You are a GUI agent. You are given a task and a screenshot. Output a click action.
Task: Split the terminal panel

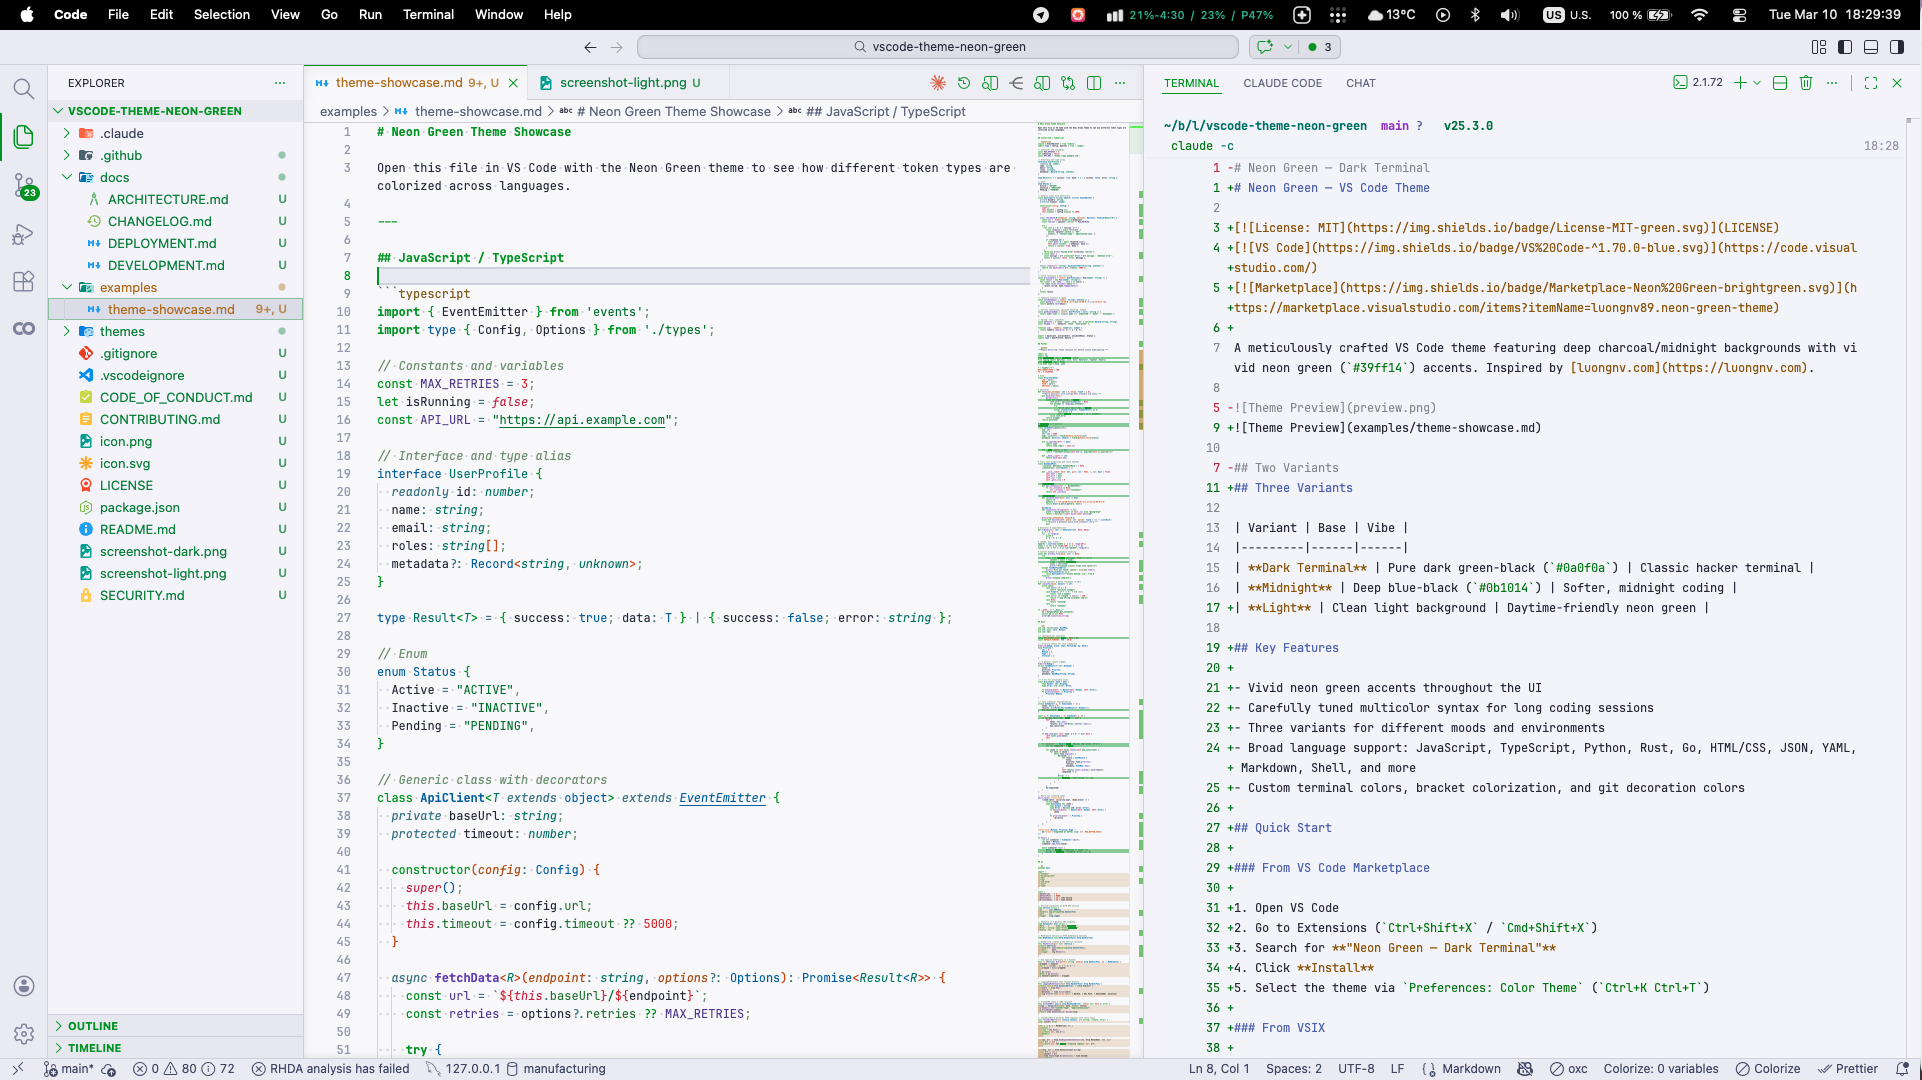(x=1780, y=83)
